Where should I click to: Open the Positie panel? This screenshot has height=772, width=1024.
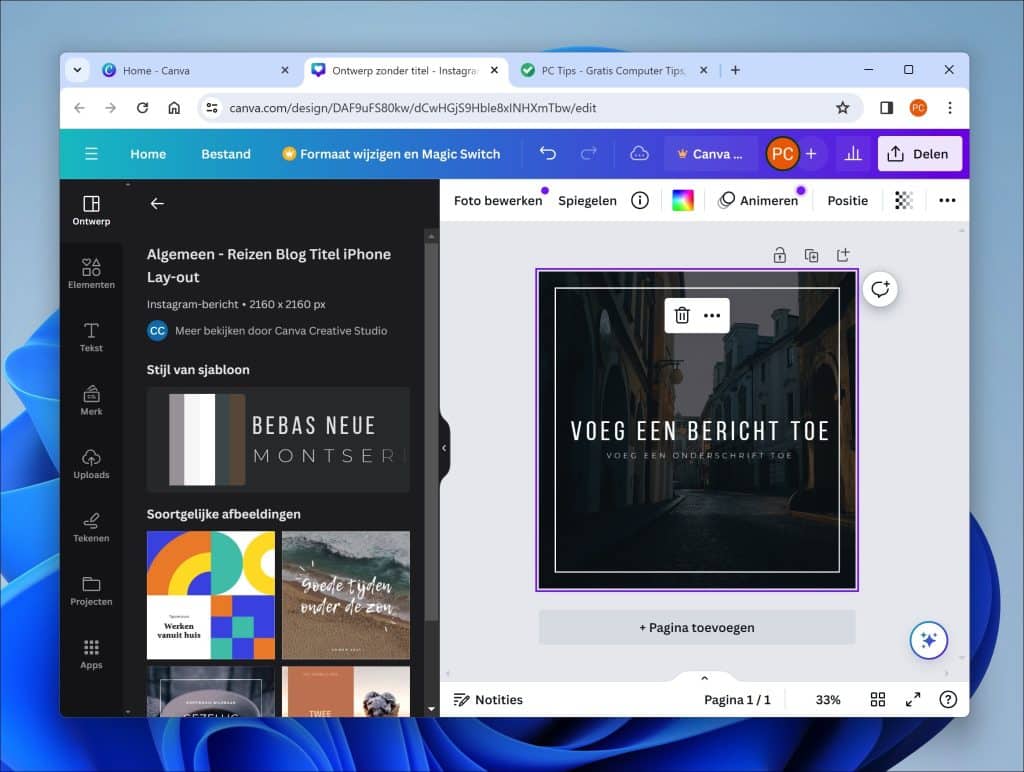click(848, 201)
